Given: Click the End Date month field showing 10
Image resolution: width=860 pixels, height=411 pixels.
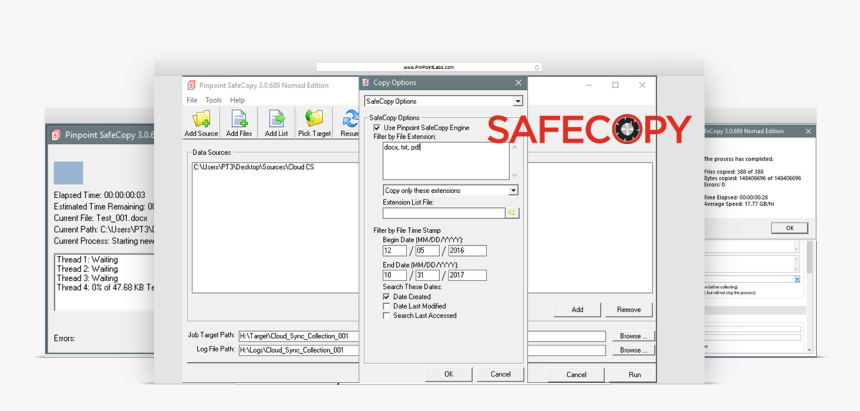Looking at the screenshot, I should click(x=394, y=275).
